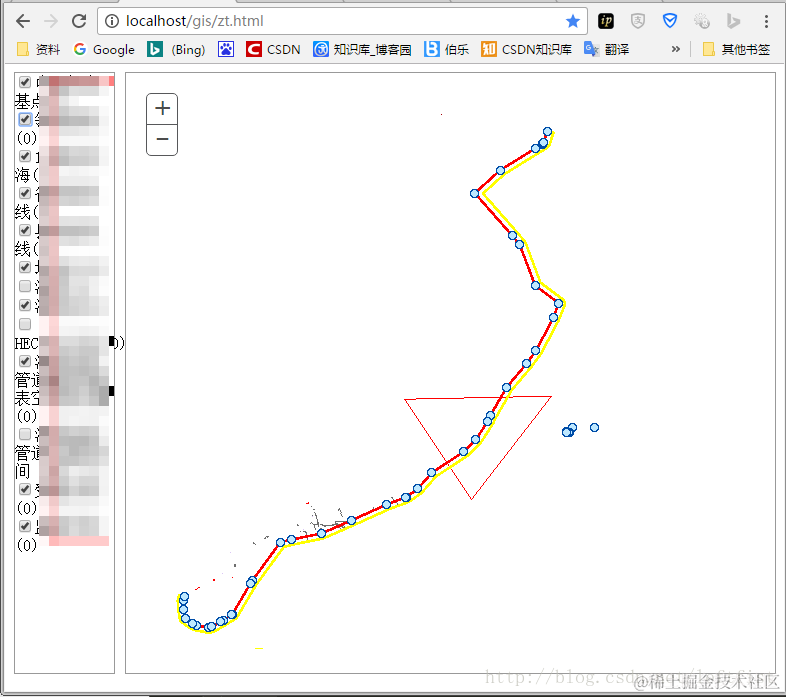
Task: Open the CSDN bookmark
Action: click(x=273, y=49)
